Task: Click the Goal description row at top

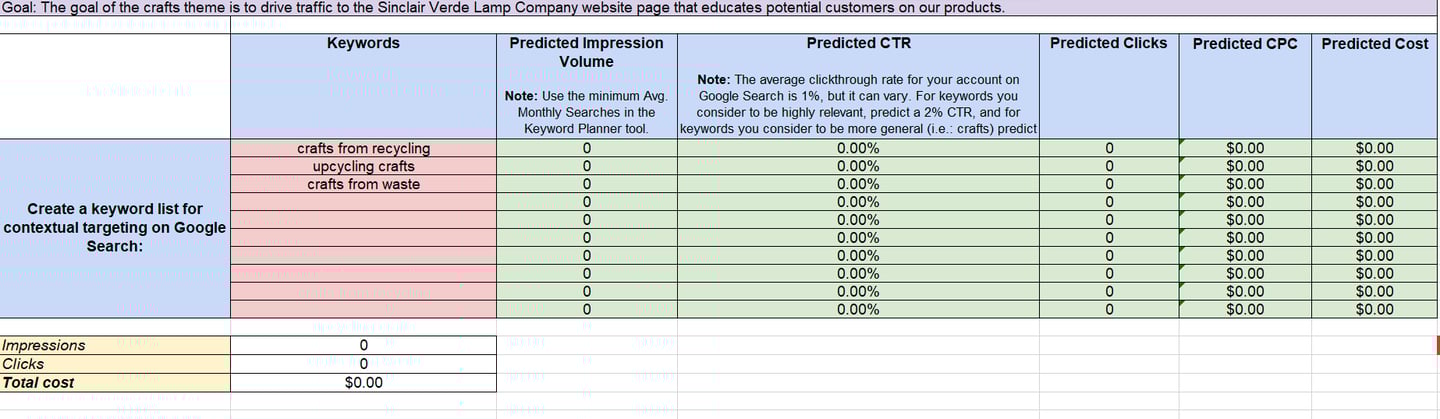Action: pyautogui.click(x=500, y=8)
